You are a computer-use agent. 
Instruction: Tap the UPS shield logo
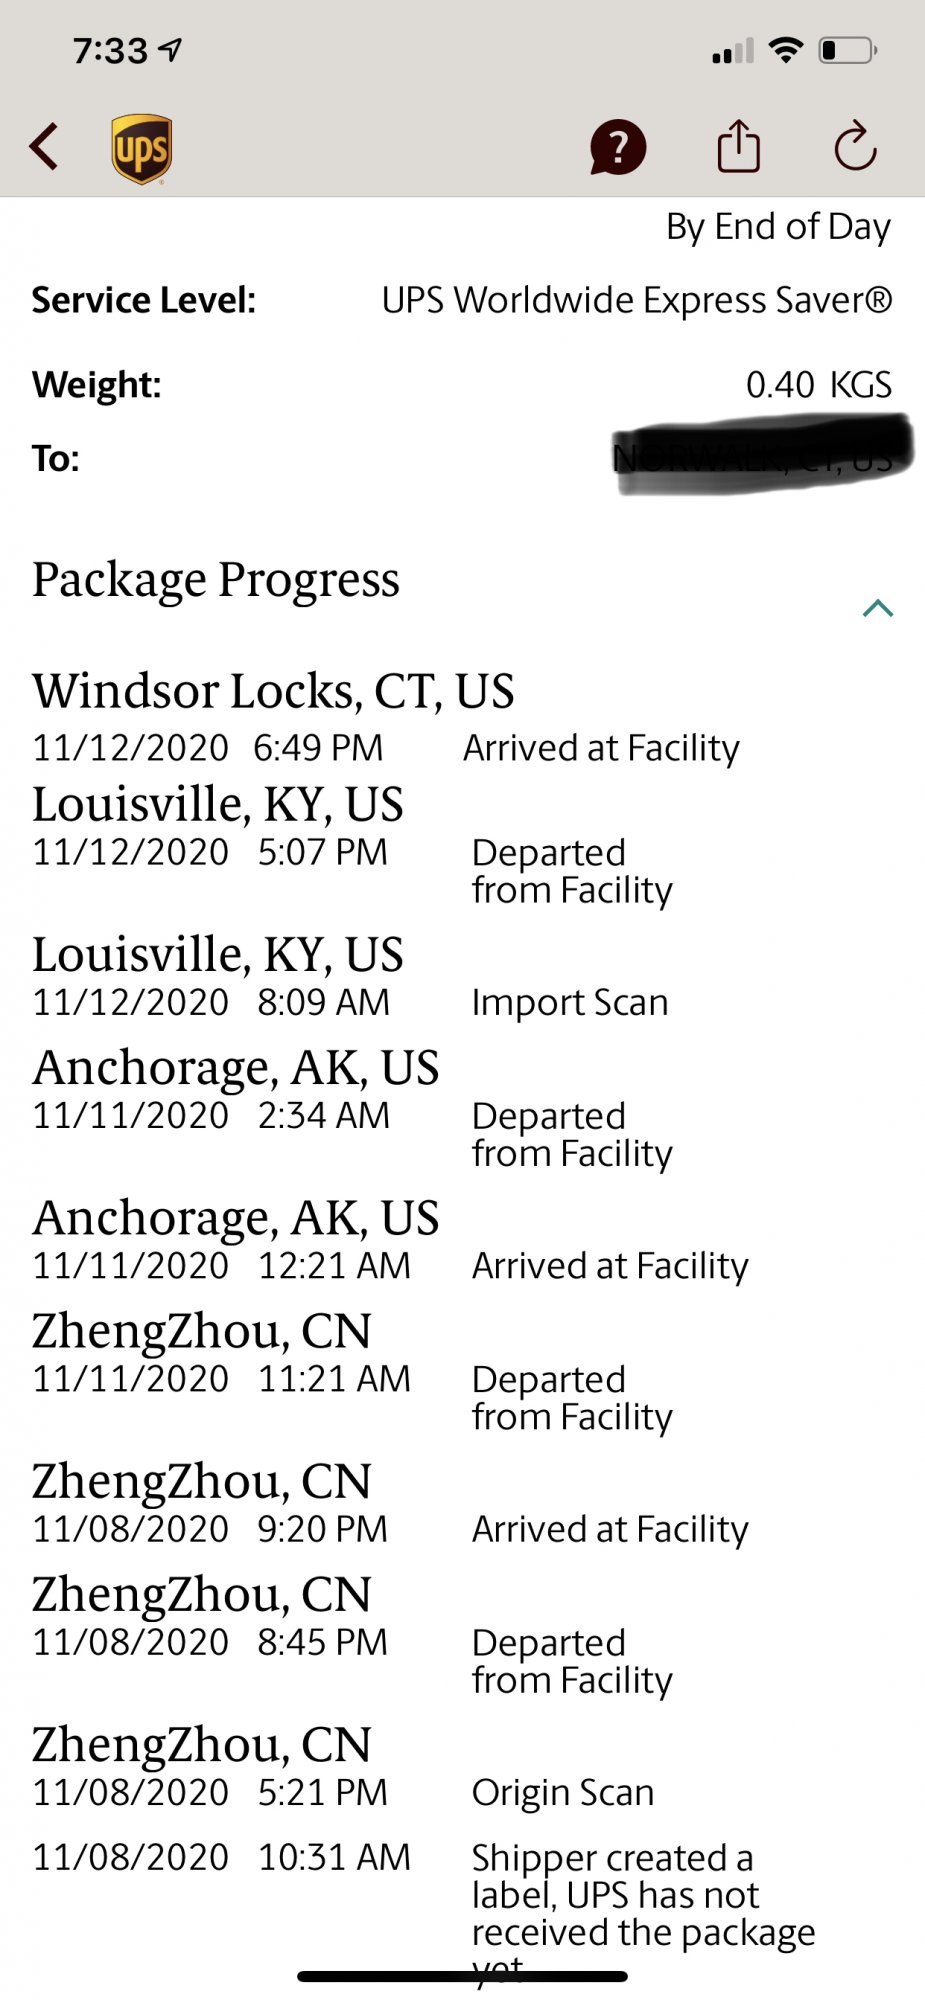coord(141,148)
